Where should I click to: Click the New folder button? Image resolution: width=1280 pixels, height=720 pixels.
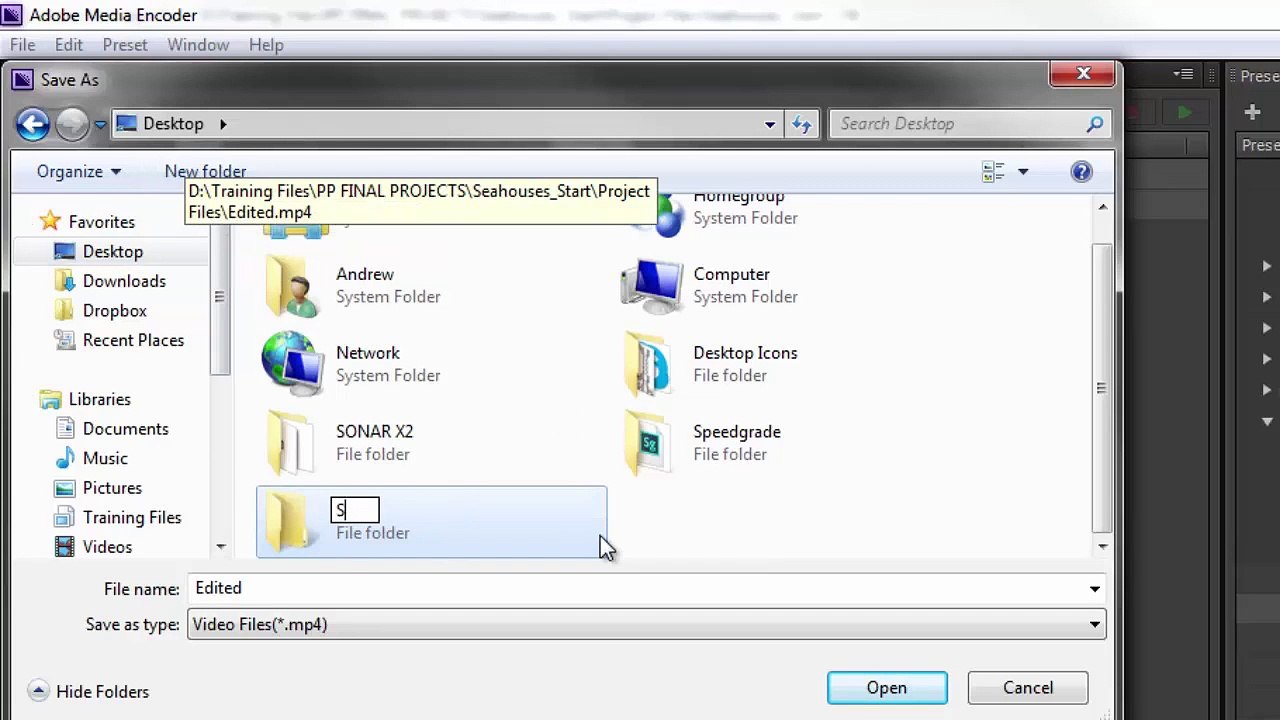click(x=205, y=172)
